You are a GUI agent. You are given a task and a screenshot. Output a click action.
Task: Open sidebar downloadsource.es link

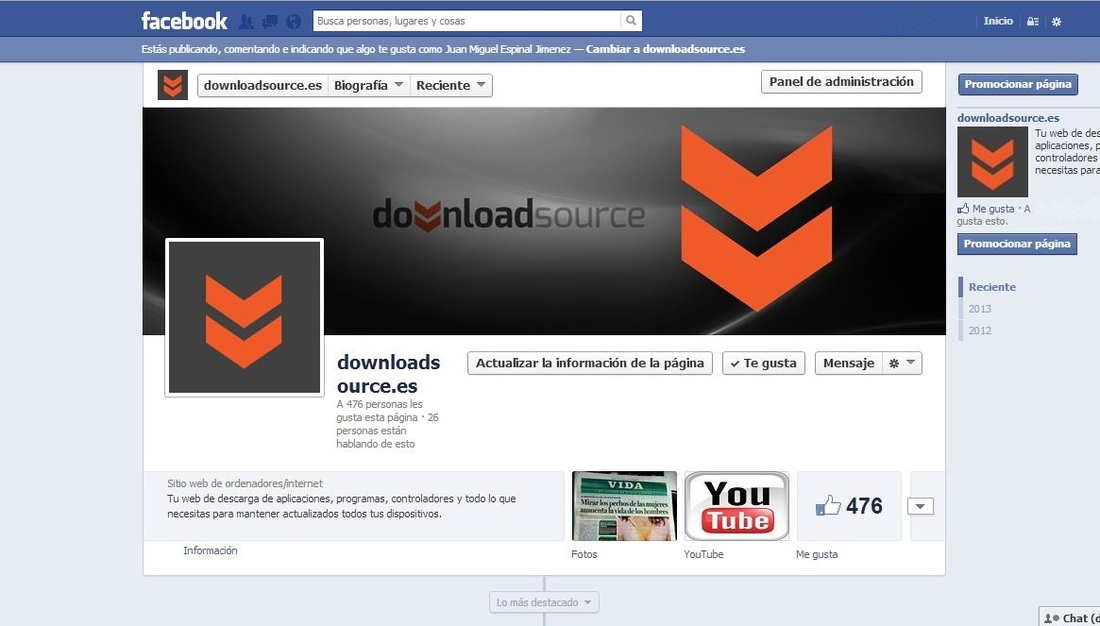(1008, 118)
